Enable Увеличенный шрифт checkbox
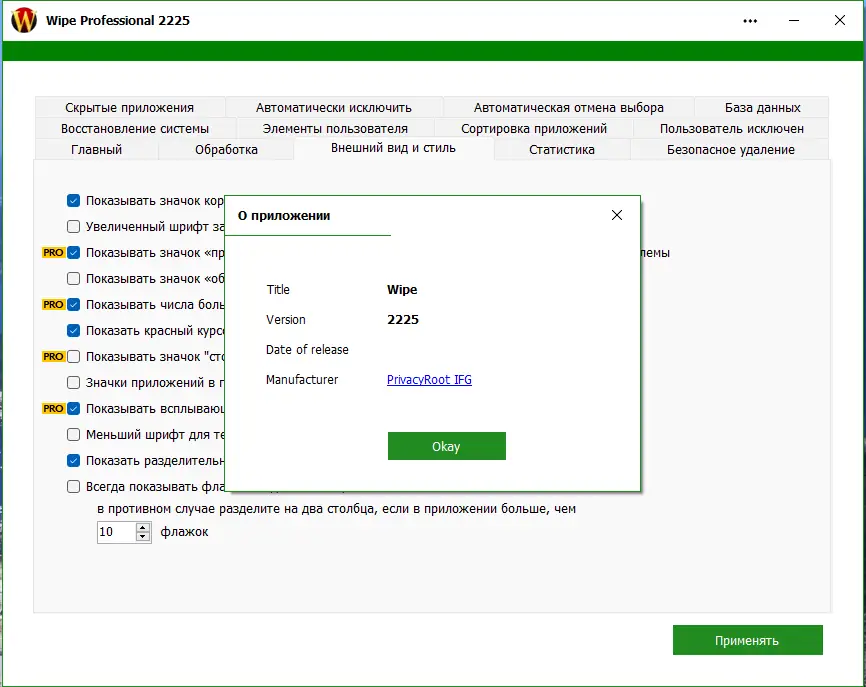866x687 pixels. click(x=73, y=226)
